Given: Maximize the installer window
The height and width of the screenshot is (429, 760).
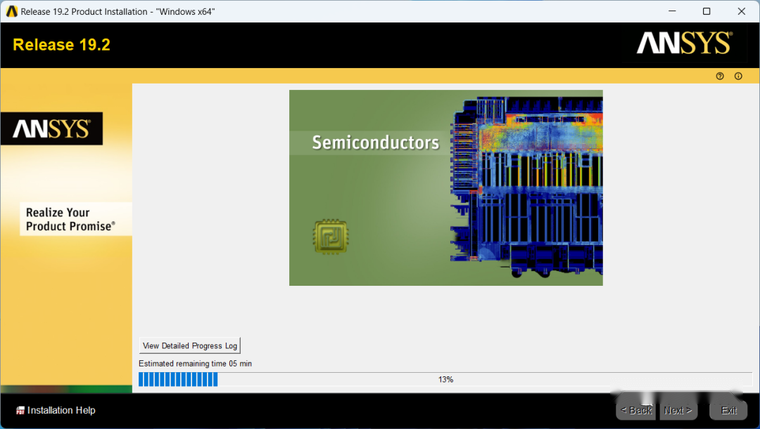Looking at the screenshot, I should pyautogui.click(x=707, y=11).
